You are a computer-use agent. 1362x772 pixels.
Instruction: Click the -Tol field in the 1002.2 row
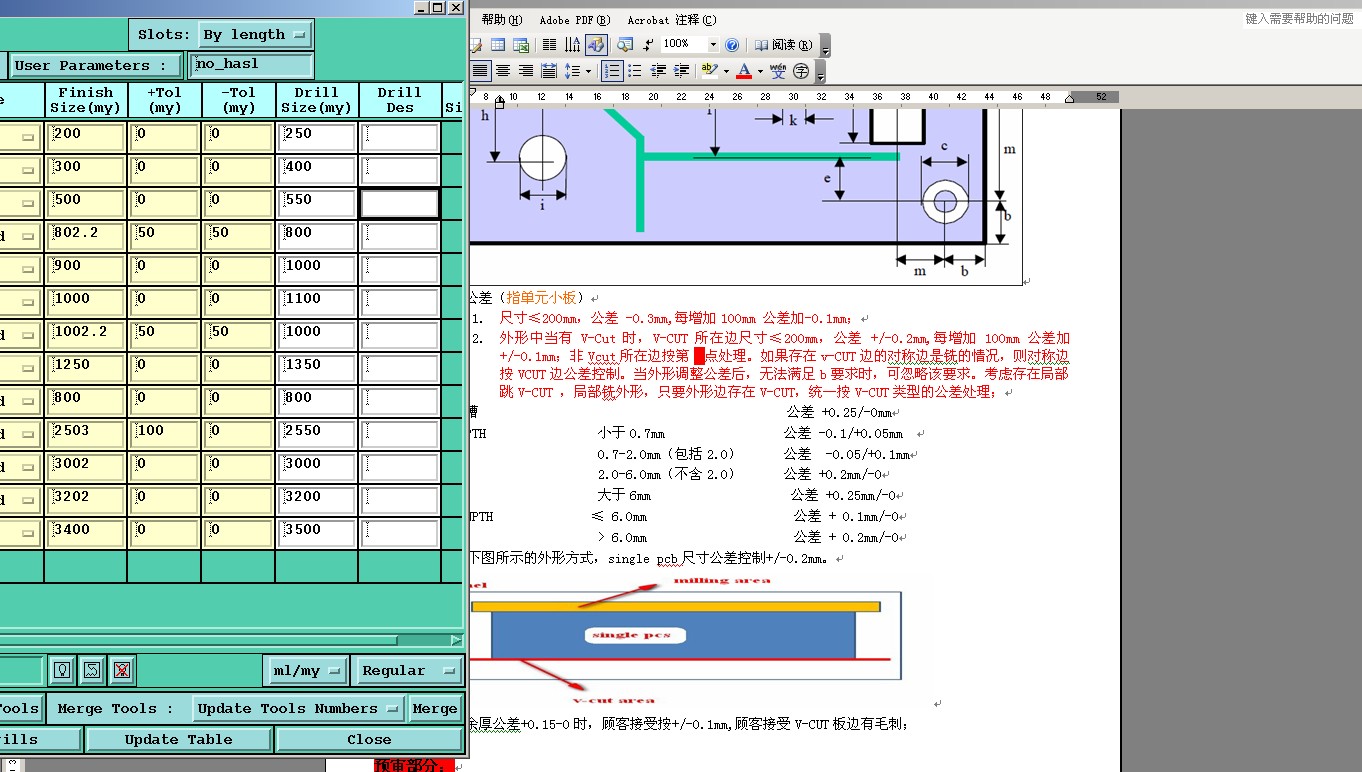point(238,335)
